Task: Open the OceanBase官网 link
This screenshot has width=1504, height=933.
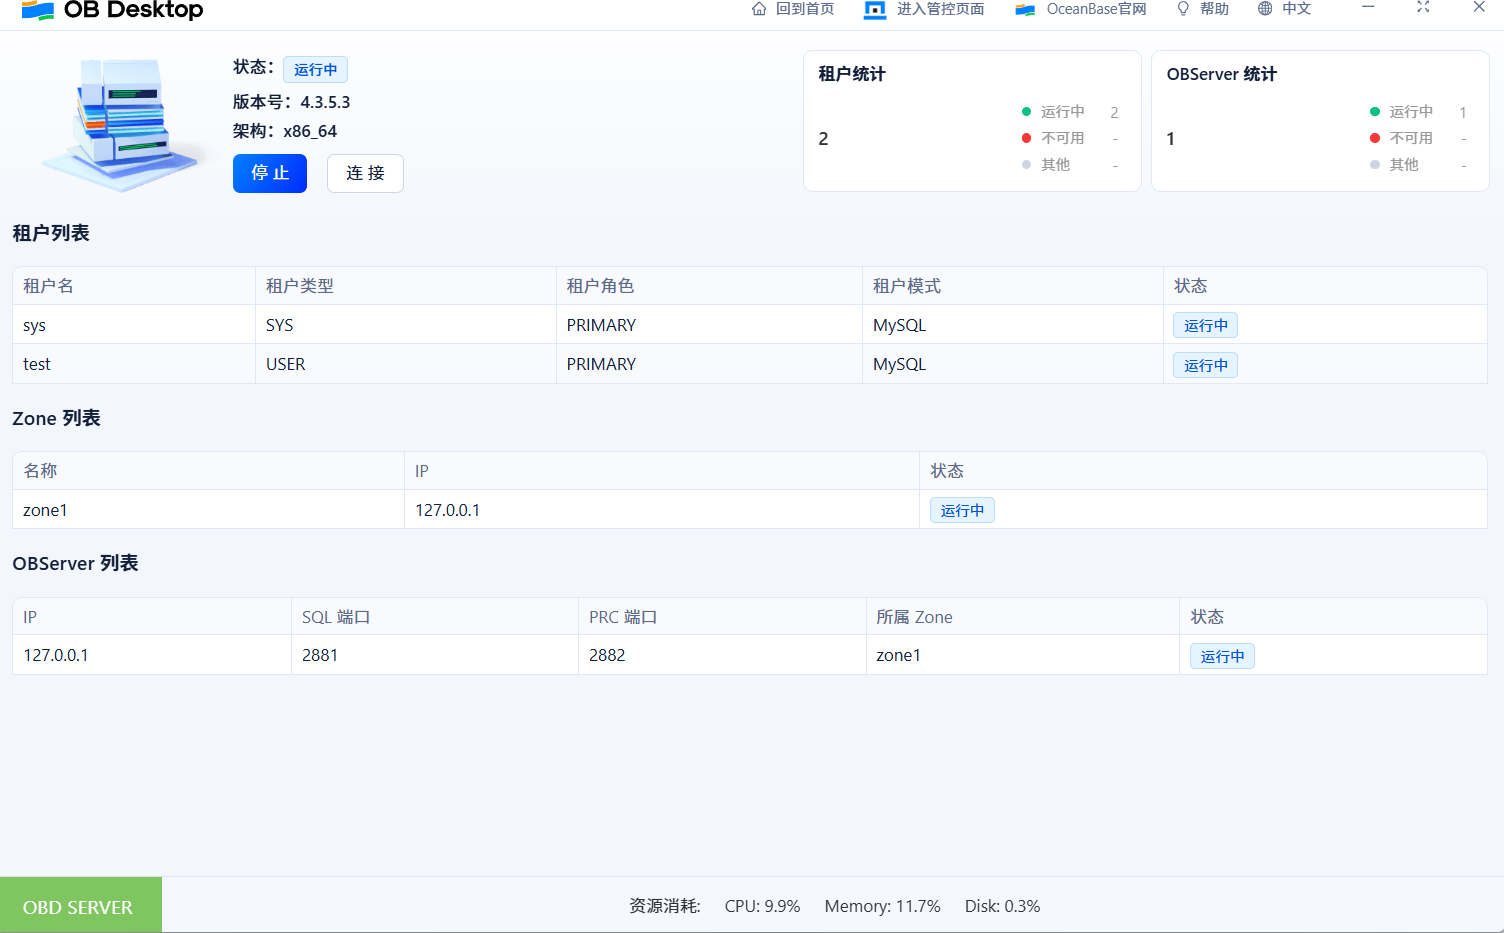Action: [1096, 9]
